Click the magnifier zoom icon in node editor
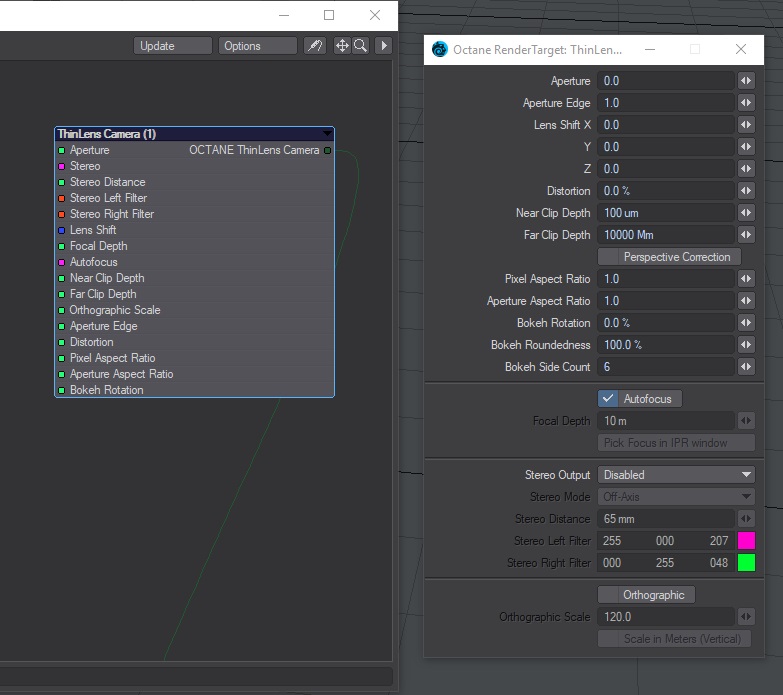 tap(360, 46)
